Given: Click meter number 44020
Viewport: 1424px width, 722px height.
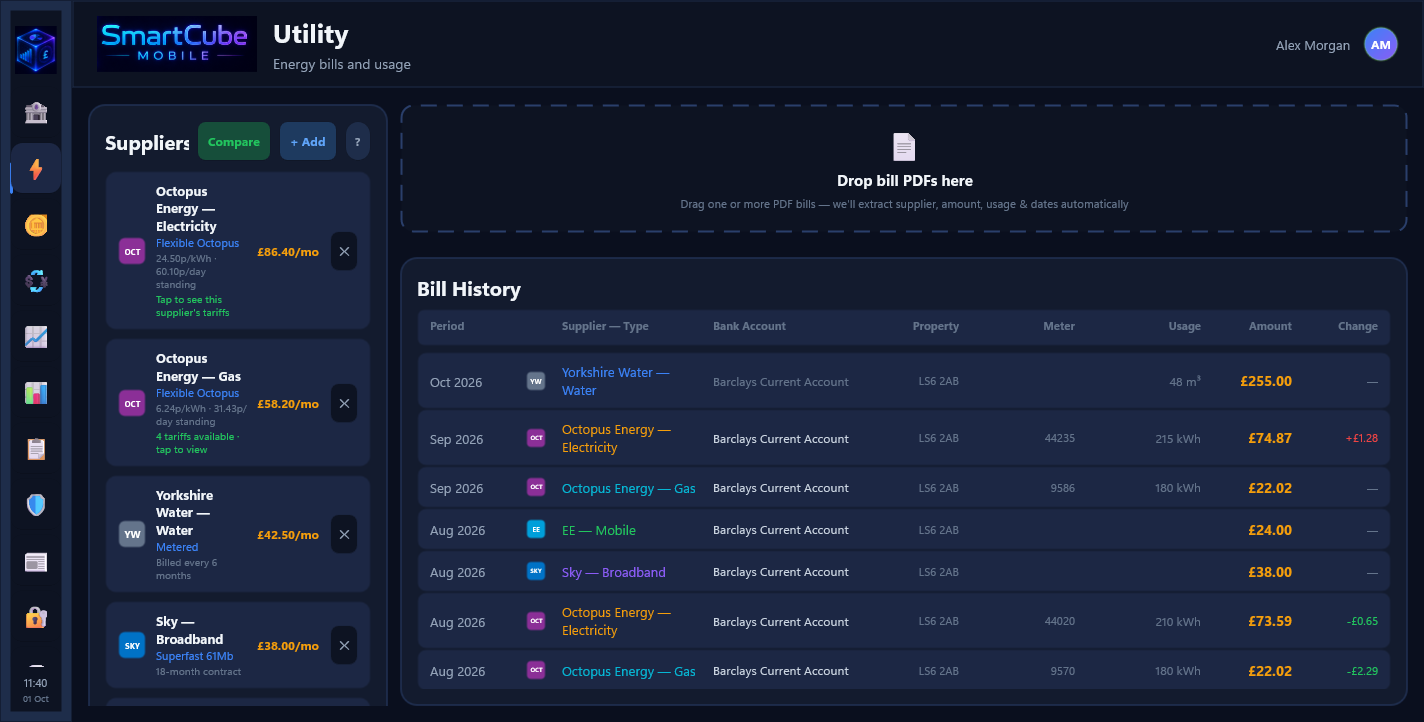Looking at the screenshot, I should tap(1060, 621).
